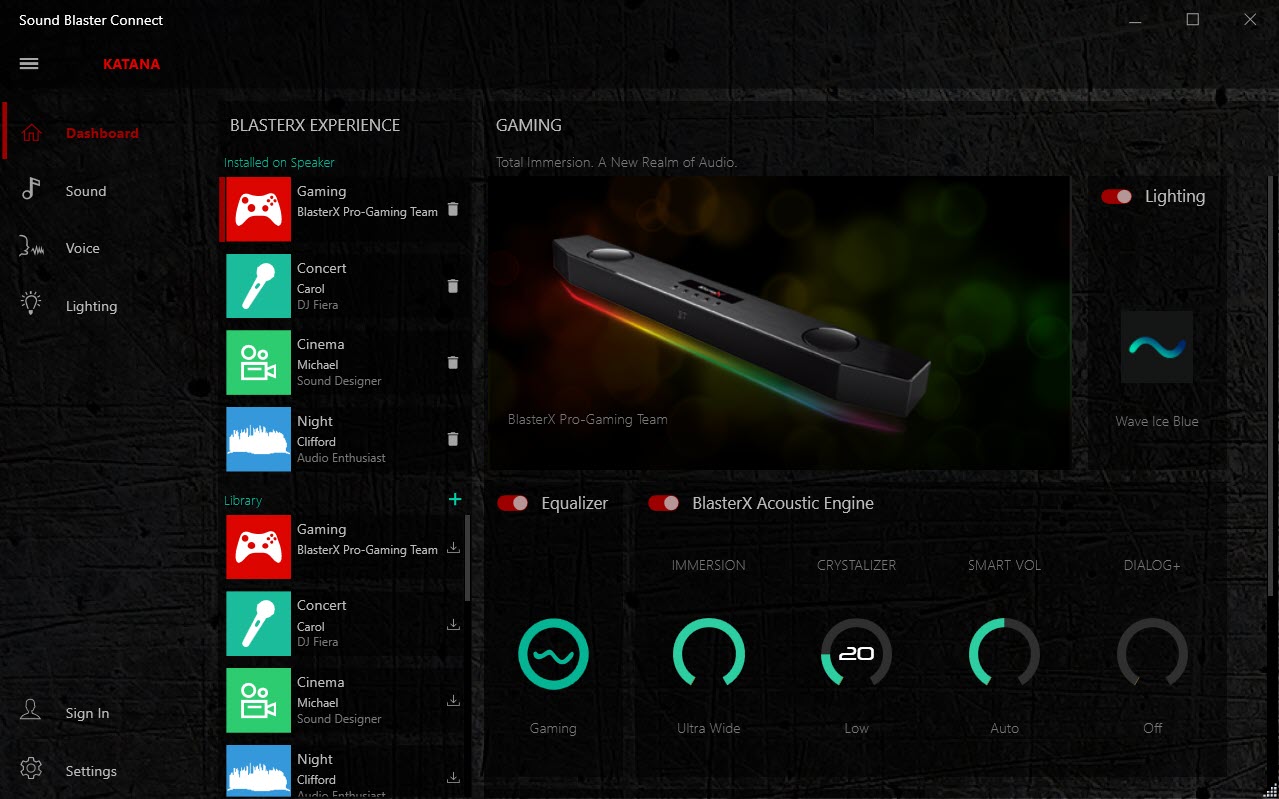Download Library Concert profile to speaker
The image size is (1279, 799).
pos(453,624)
